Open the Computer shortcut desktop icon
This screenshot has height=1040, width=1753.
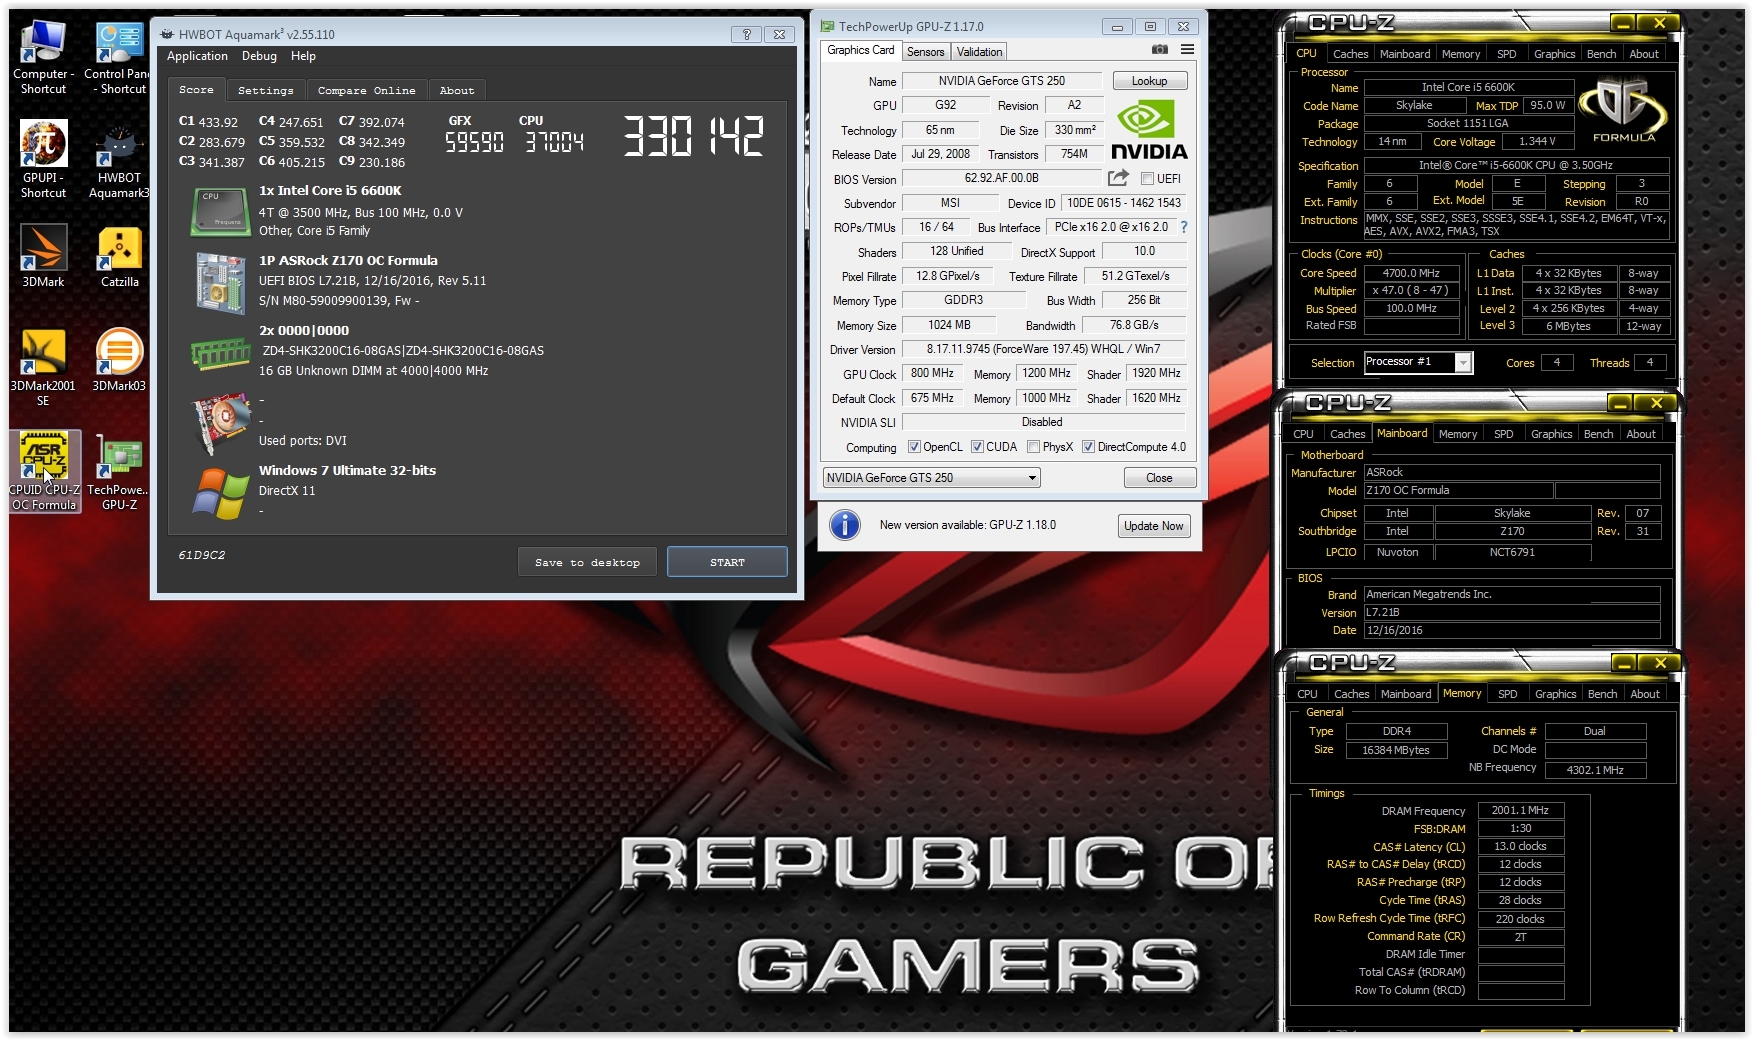[x=43, y=58]
